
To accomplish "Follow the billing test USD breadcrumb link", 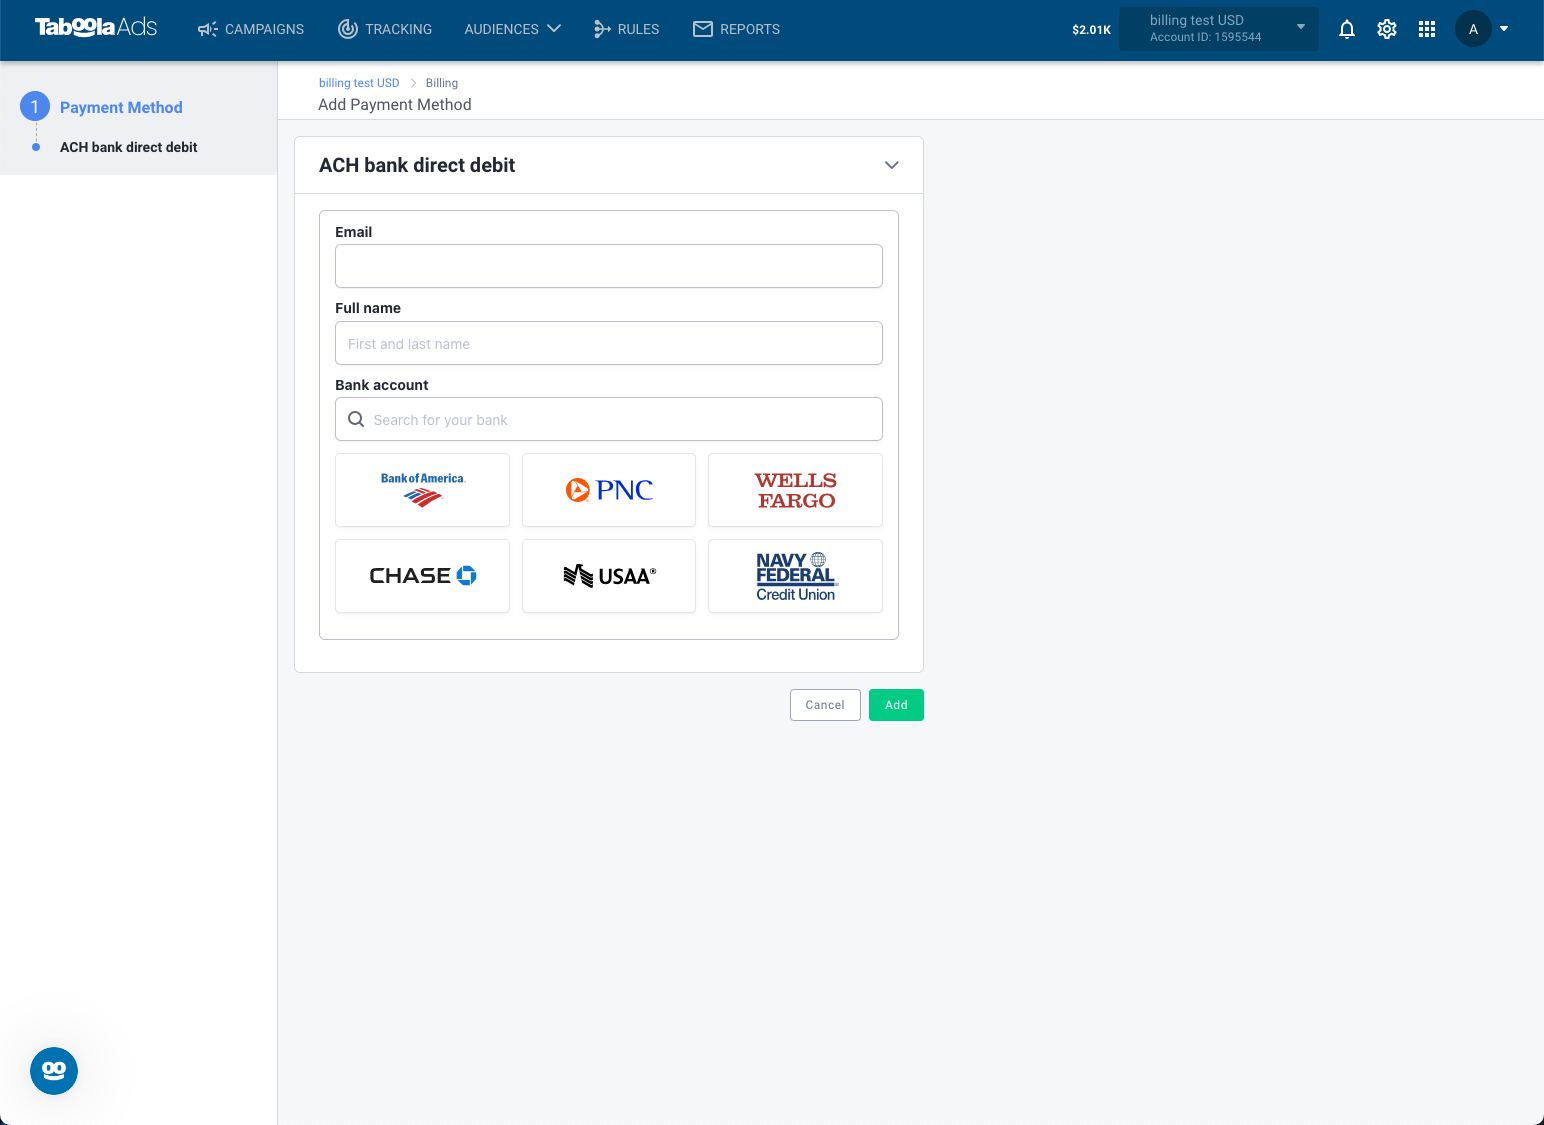I will pyautogui.click(x=359, y=83).
